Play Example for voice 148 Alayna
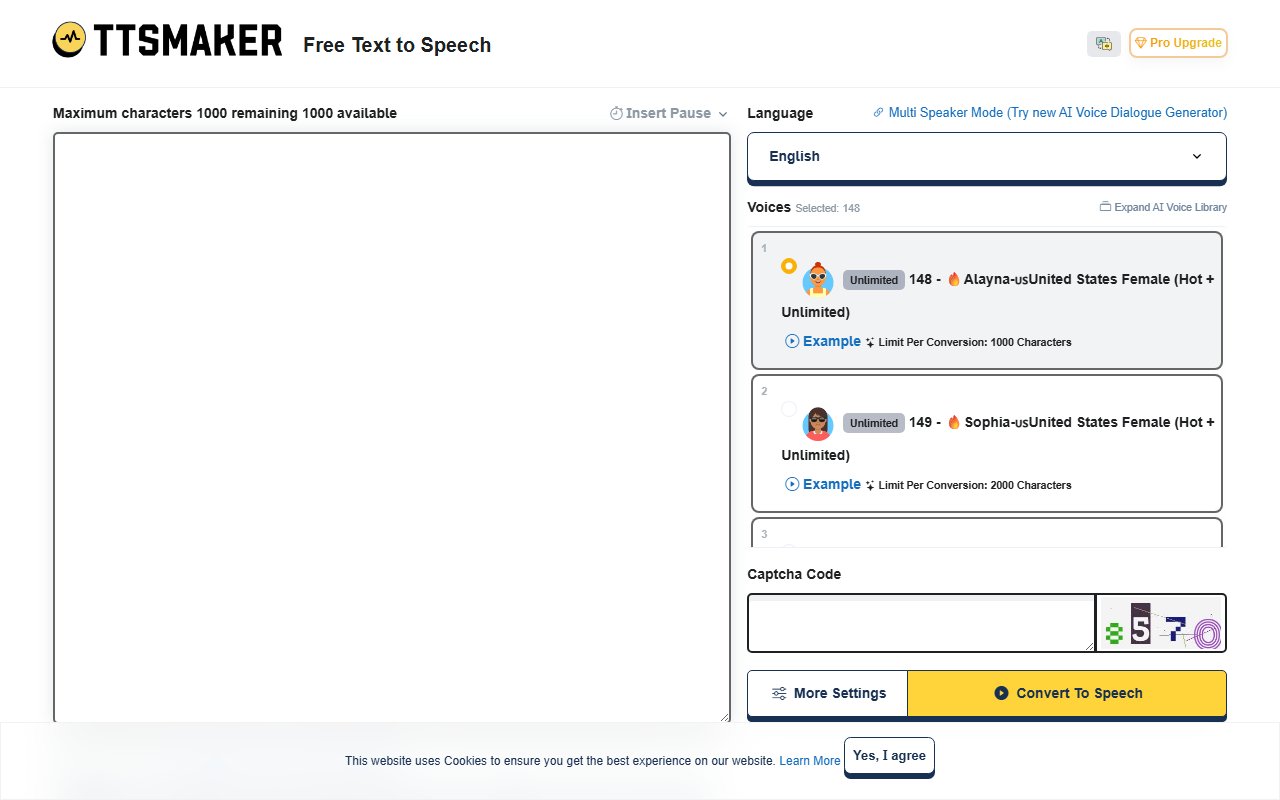This screenshot has width=1280, height=800. pos(823,341)
